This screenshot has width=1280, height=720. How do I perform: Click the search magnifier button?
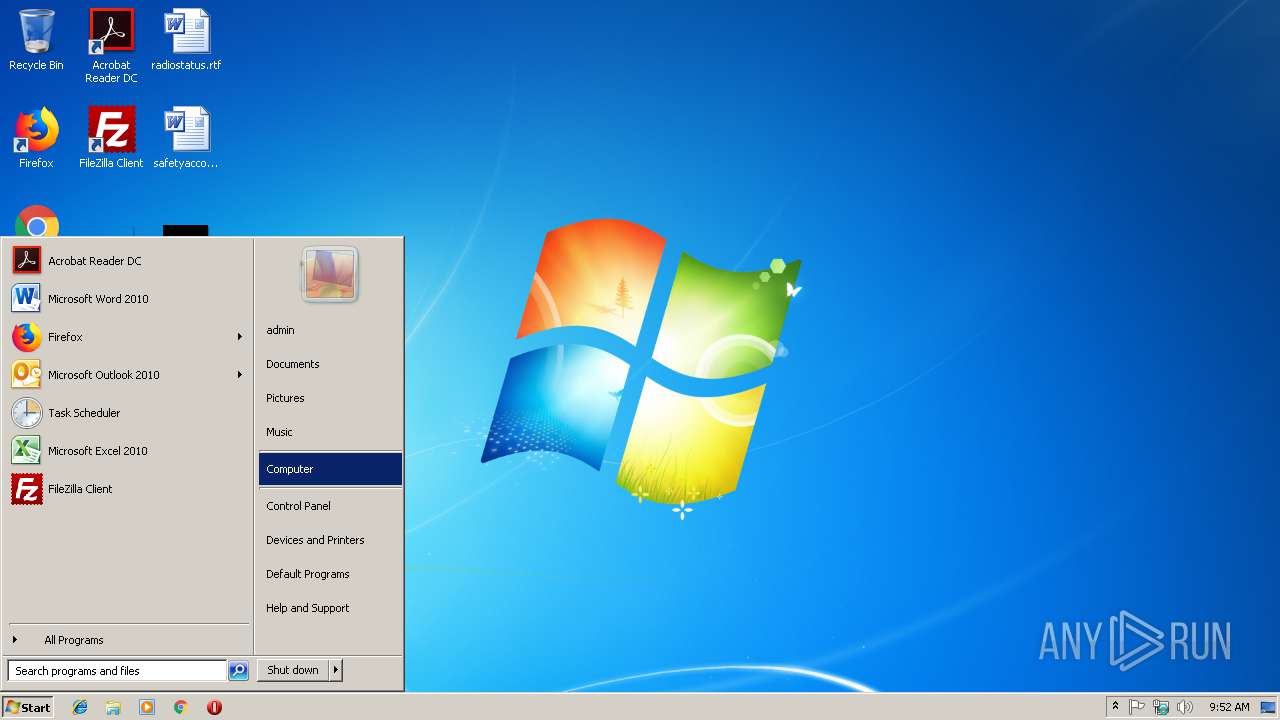[x=238, y=671]
